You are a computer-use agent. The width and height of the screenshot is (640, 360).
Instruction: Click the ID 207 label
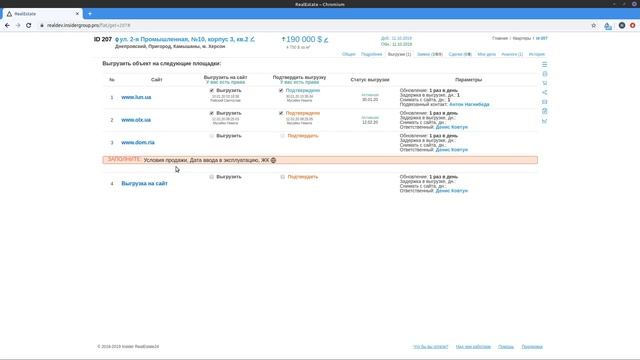coord(102,39)
